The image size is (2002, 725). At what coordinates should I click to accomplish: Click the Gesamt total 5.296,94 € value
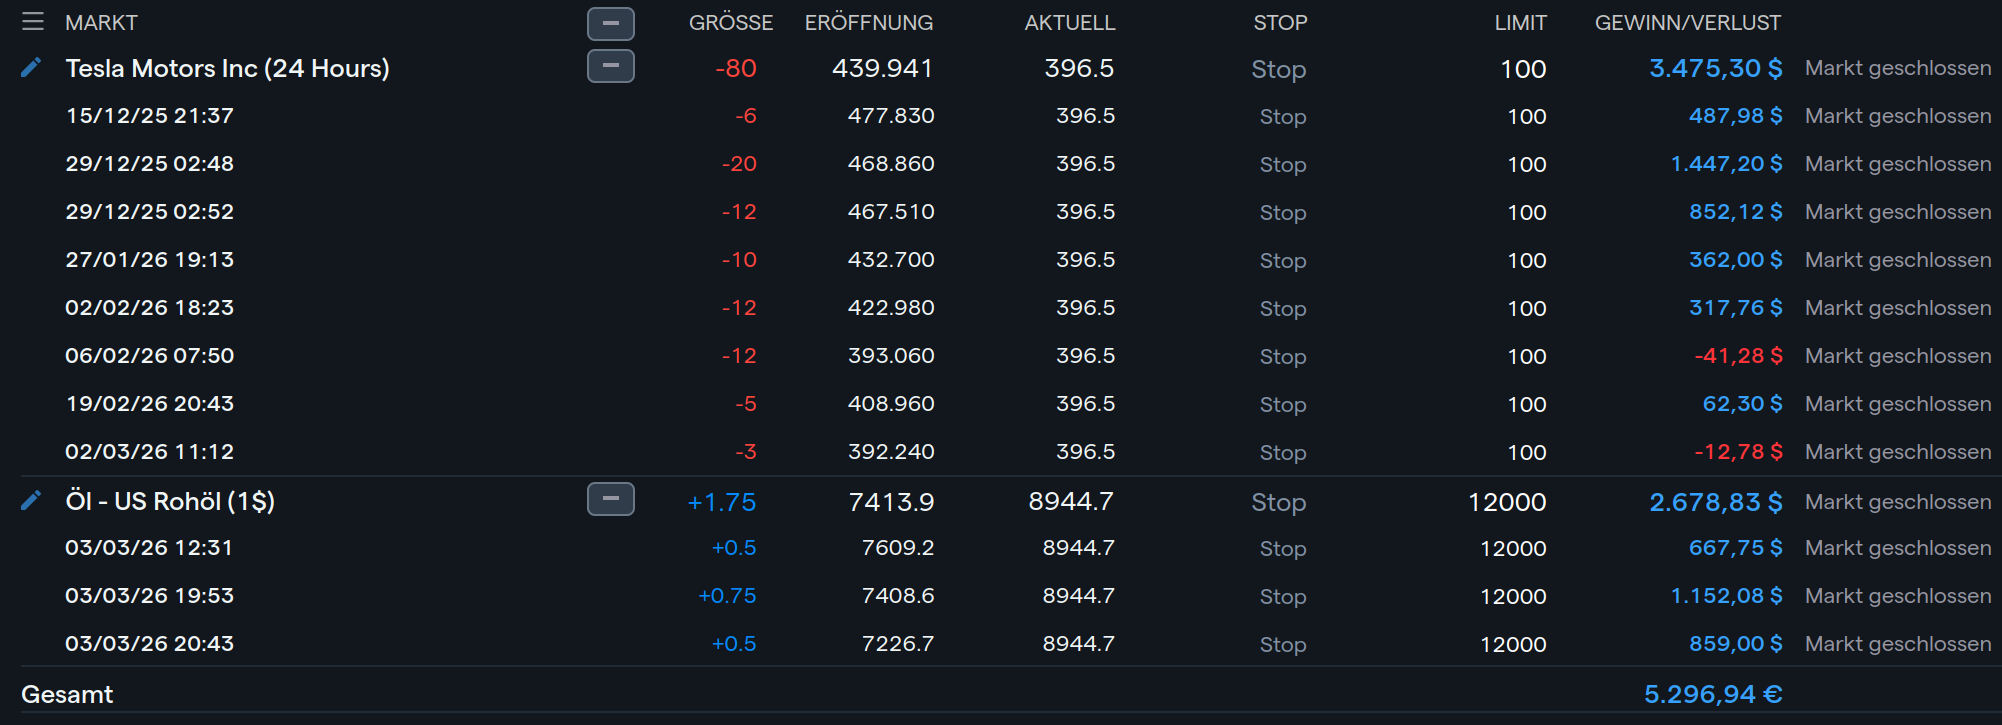(1712, 694)
